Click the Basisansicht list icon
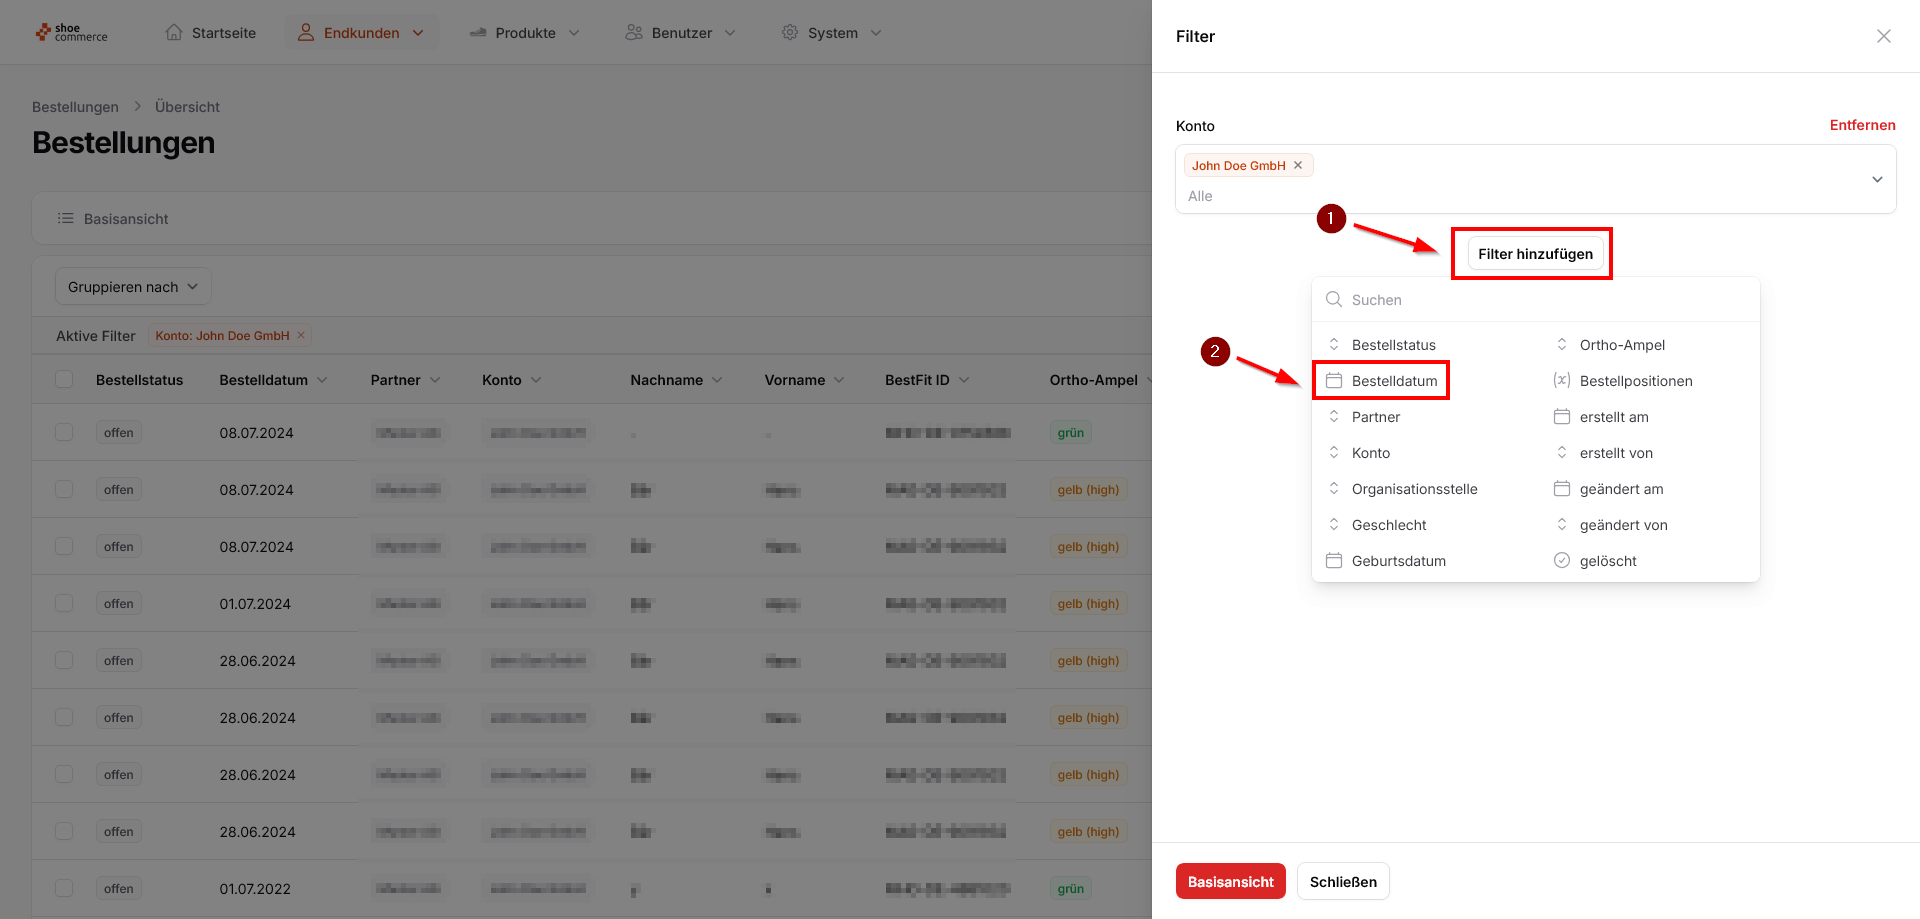 tap(66, 218)
